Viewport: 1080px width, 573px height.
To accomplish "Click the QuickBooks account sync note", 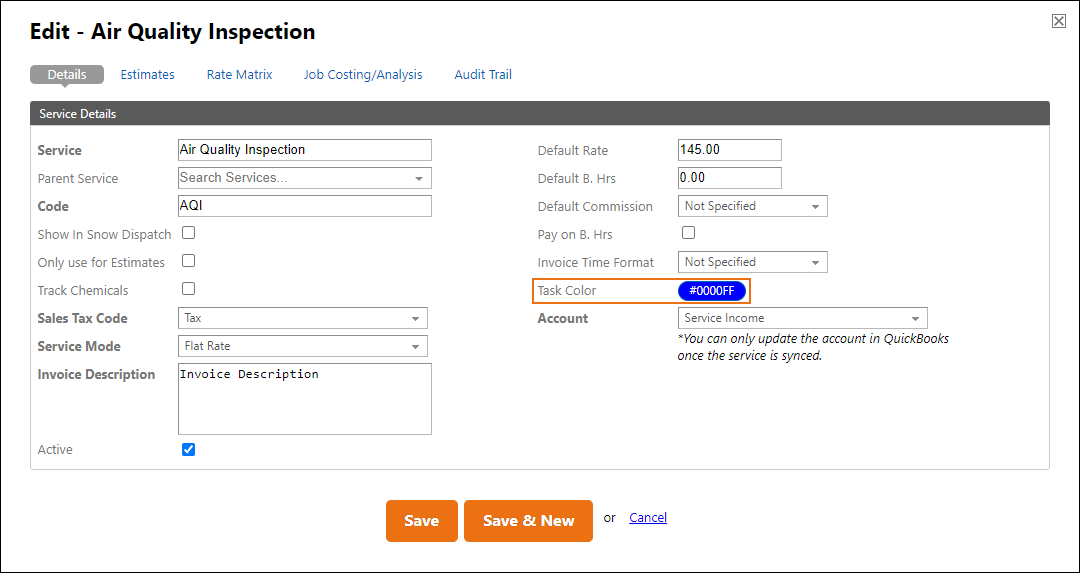I will tap(813, 348).
